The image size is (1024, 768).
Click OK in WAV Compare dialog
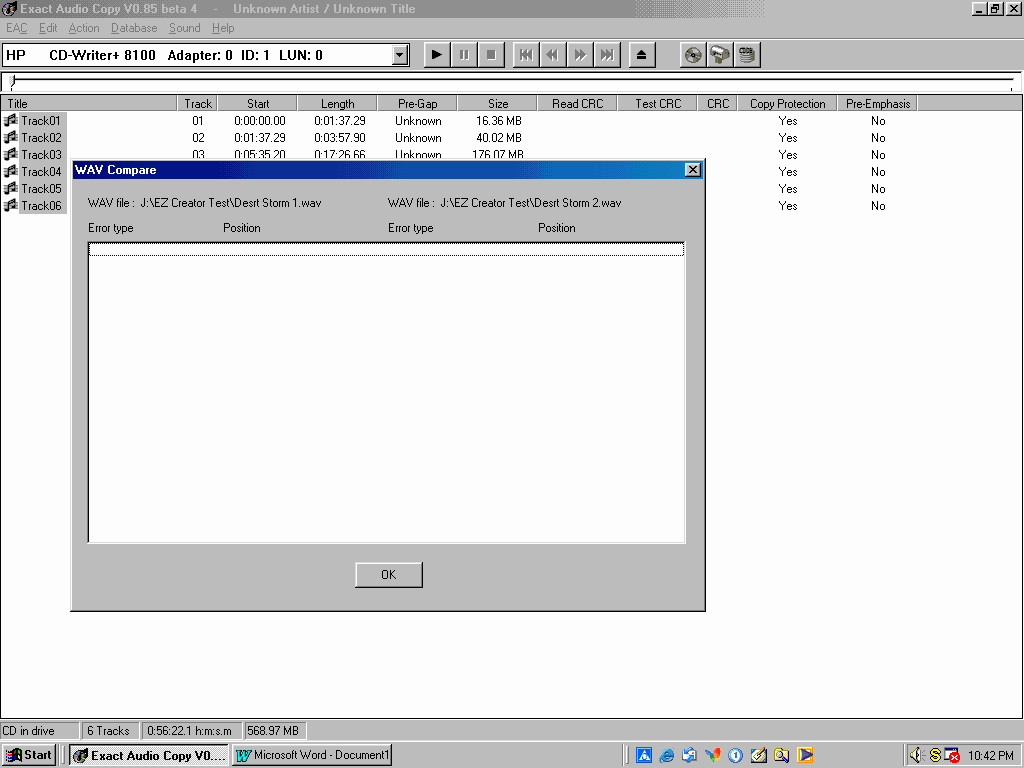coord(389,575)
